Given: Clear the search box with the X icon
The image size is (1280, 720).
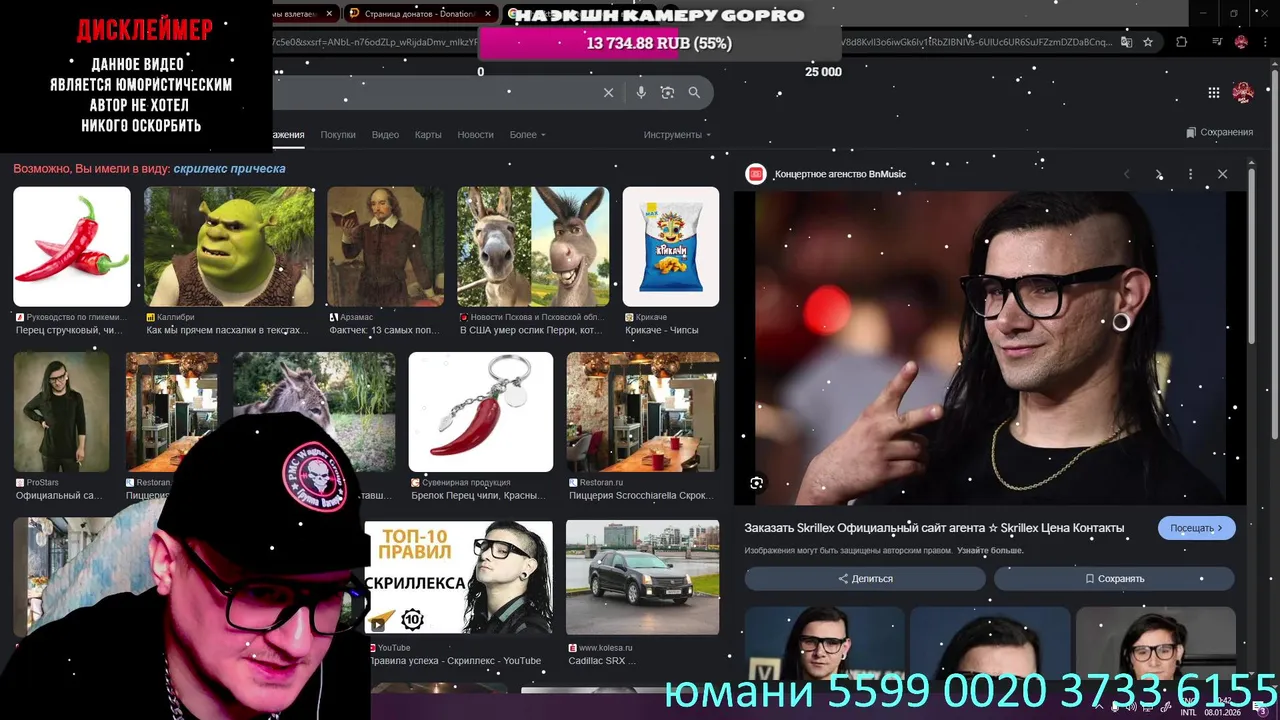Looking at the screenshot, I should pos(608,93).
